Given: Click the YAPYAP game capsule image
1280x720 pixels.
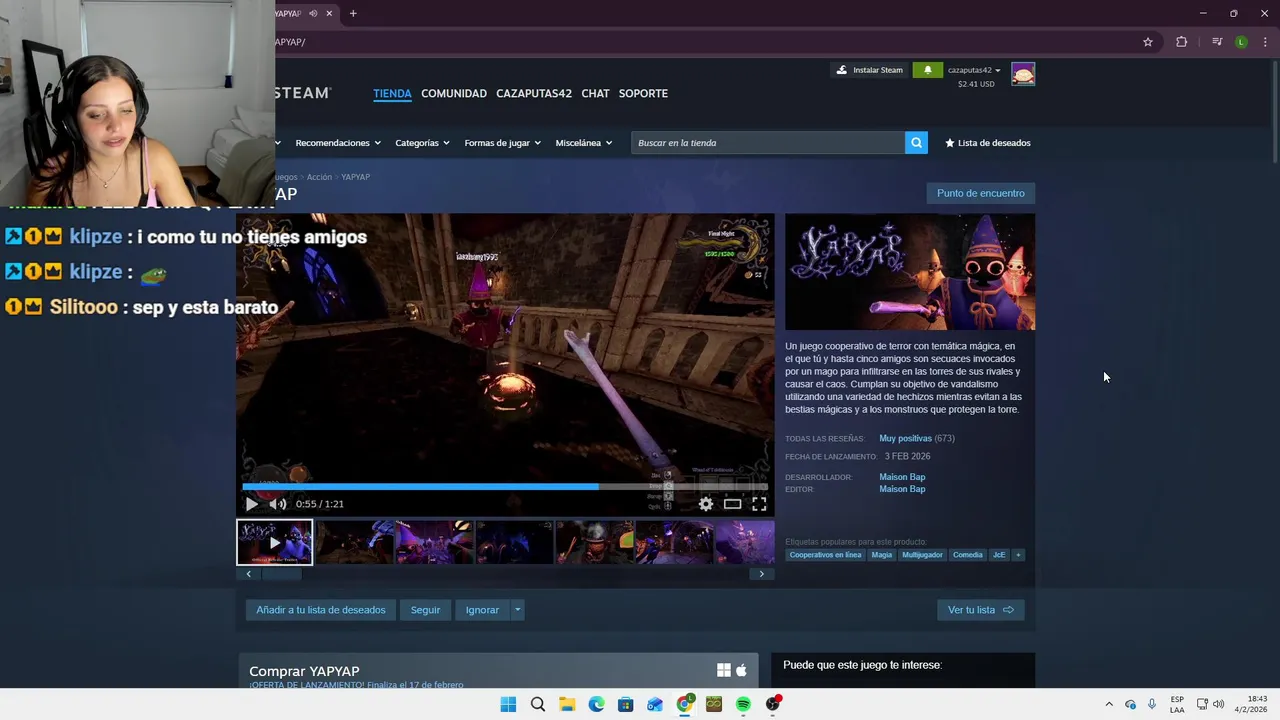Looking at the screenshot, I should coord(910,272).
